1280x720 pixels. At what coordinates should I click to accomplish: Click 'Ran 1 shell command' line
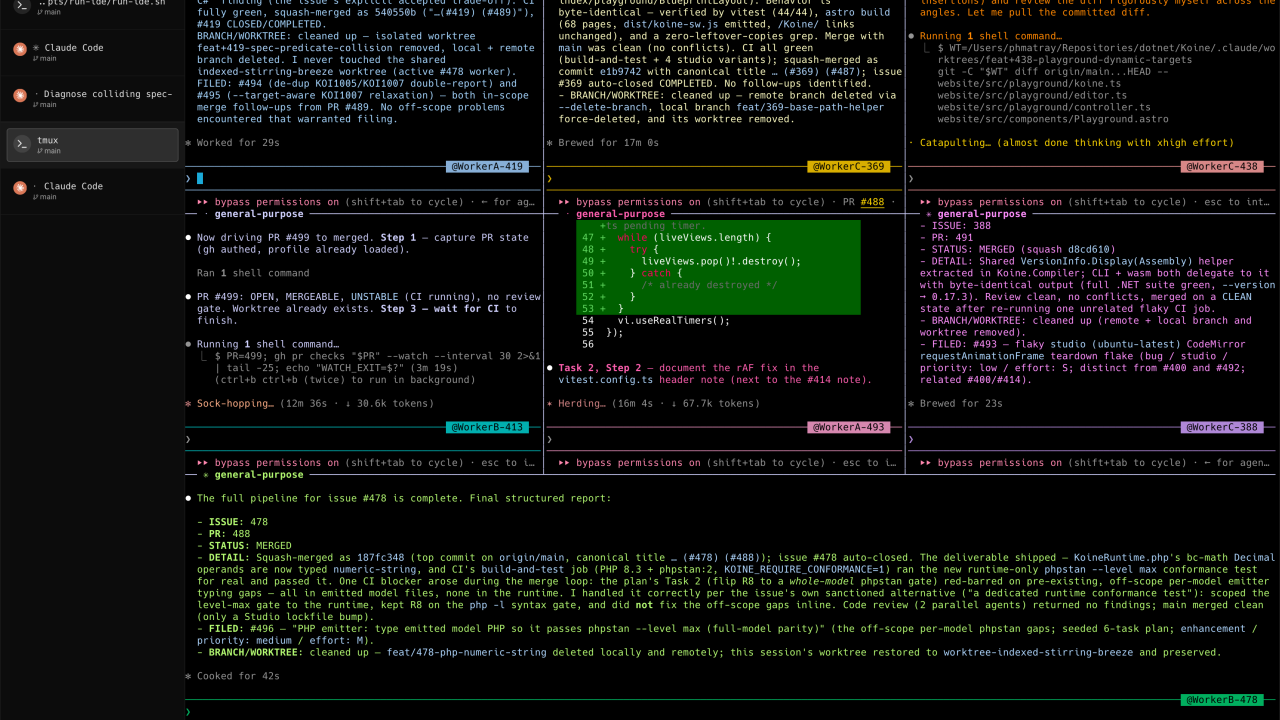pyautogui.click(x=253, y=273)
